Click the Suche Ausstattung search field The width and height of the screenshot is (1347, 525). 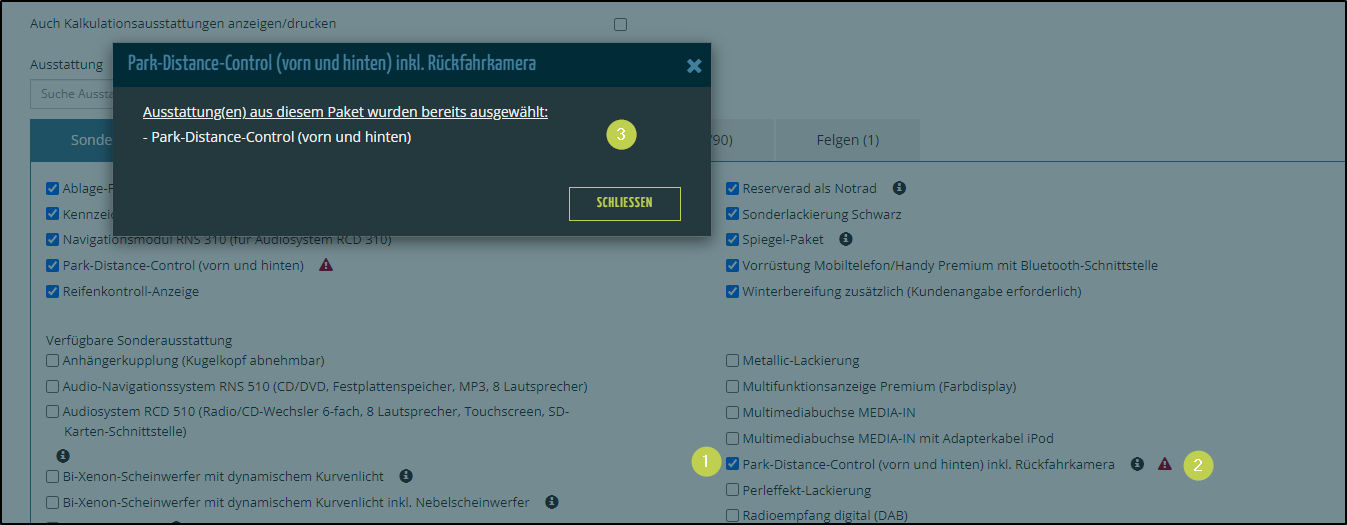coord(72,94)
